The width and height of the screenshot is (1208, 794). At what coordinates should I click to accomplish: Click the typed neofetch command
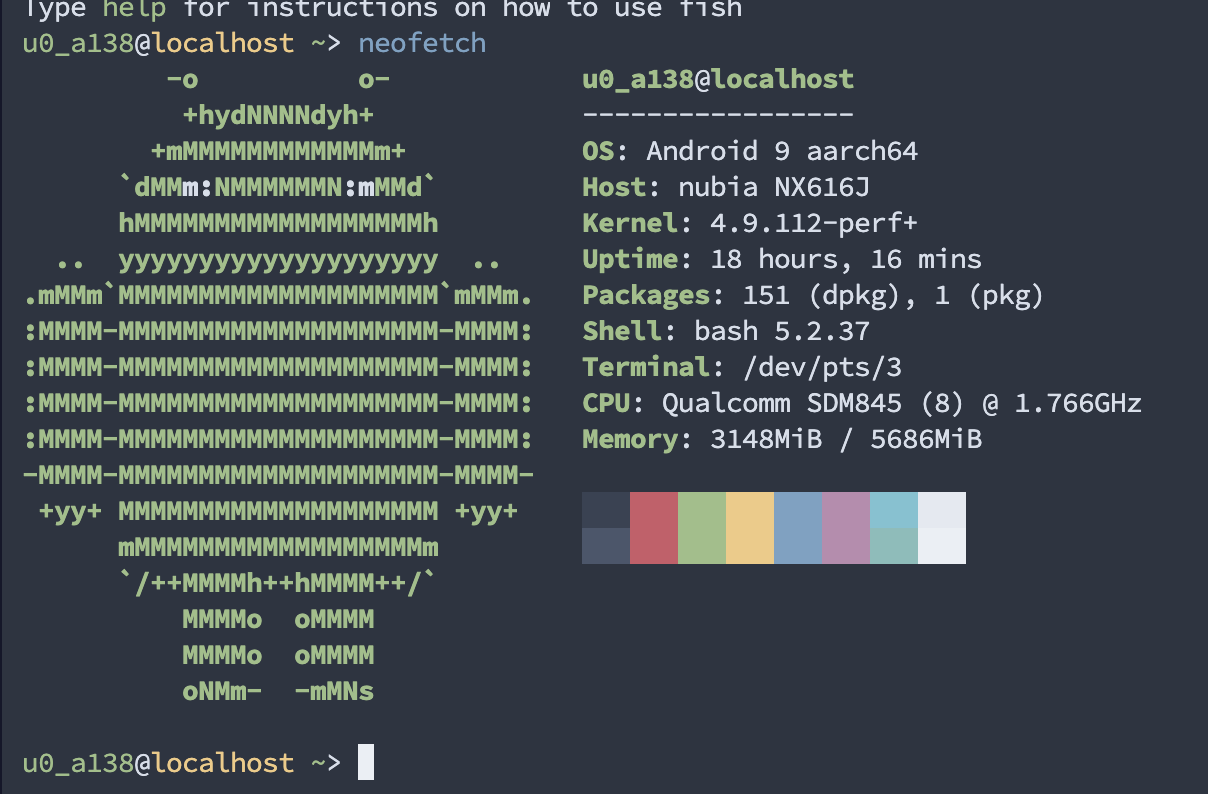tap(422, 43)
